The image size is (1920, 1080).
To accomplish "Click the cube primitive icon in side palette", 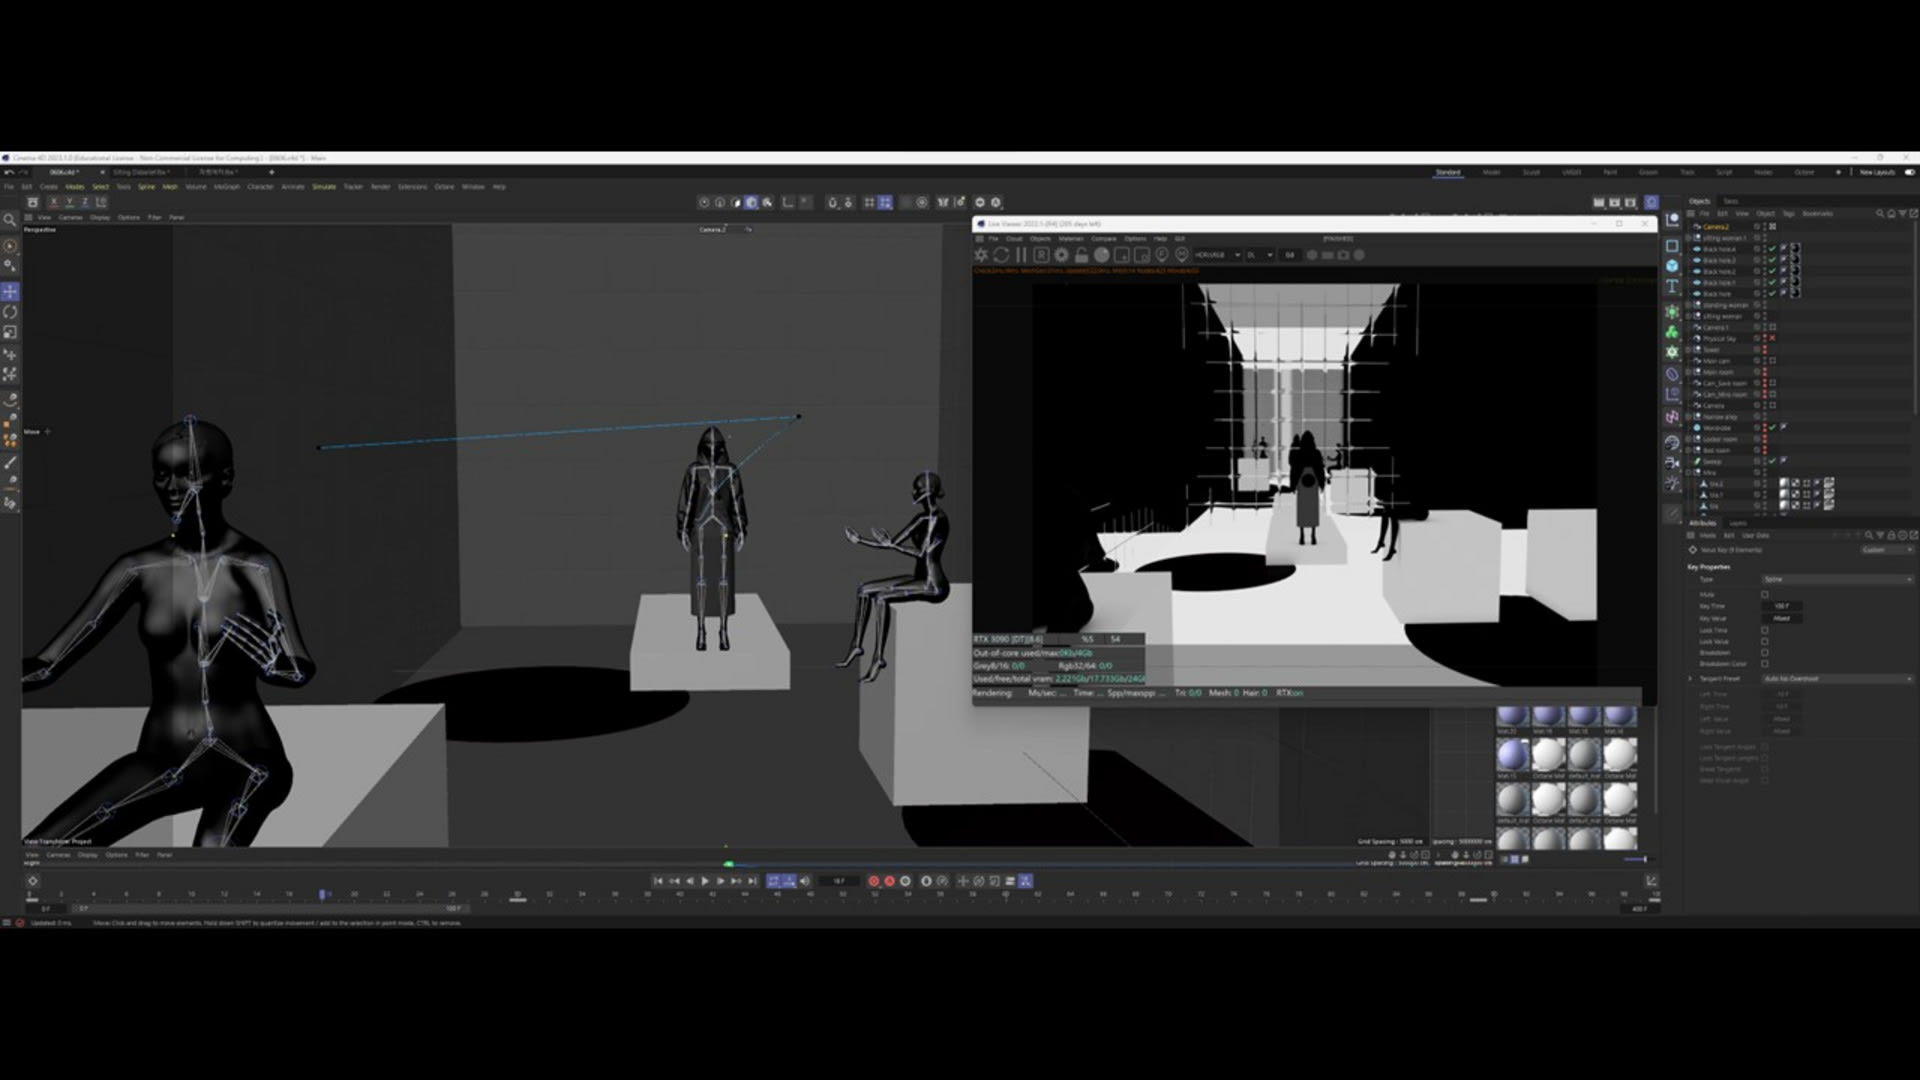I will [1672, 266].
